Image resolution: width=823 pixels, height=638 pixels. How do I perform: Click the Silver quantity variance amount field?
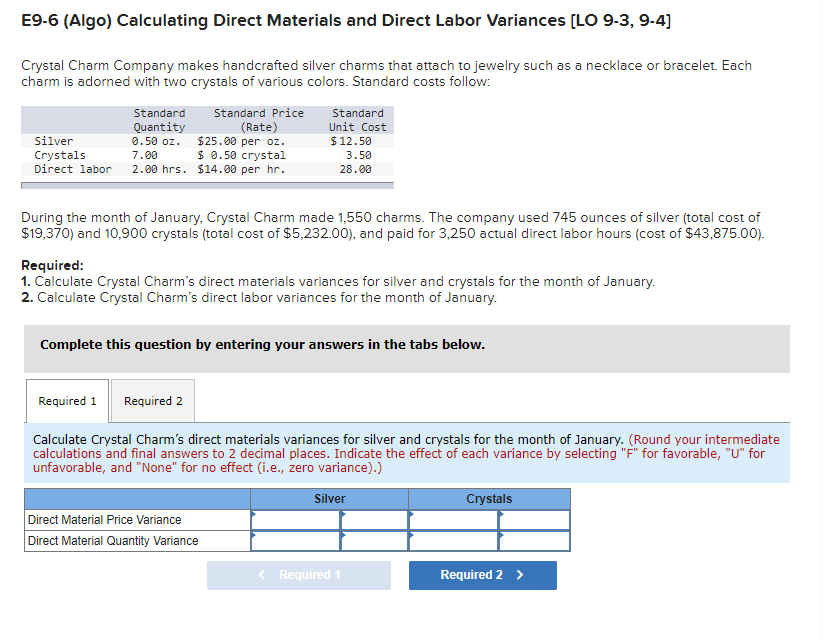click(x=293, y=541)
